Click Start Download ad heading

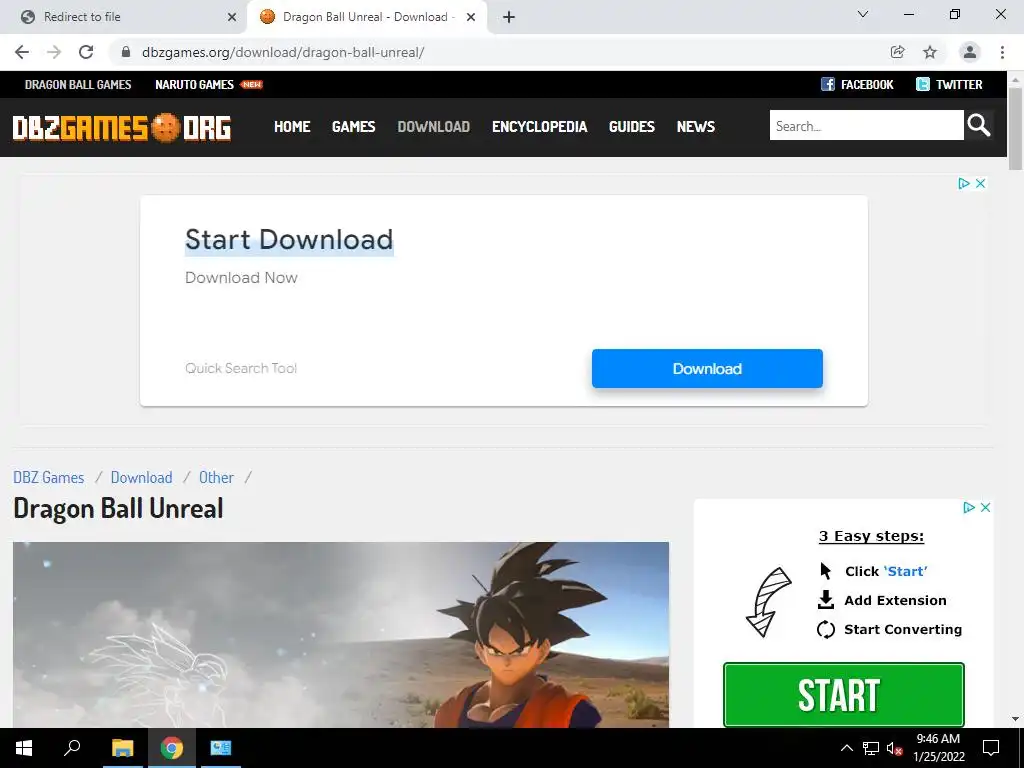click(289, 240)
